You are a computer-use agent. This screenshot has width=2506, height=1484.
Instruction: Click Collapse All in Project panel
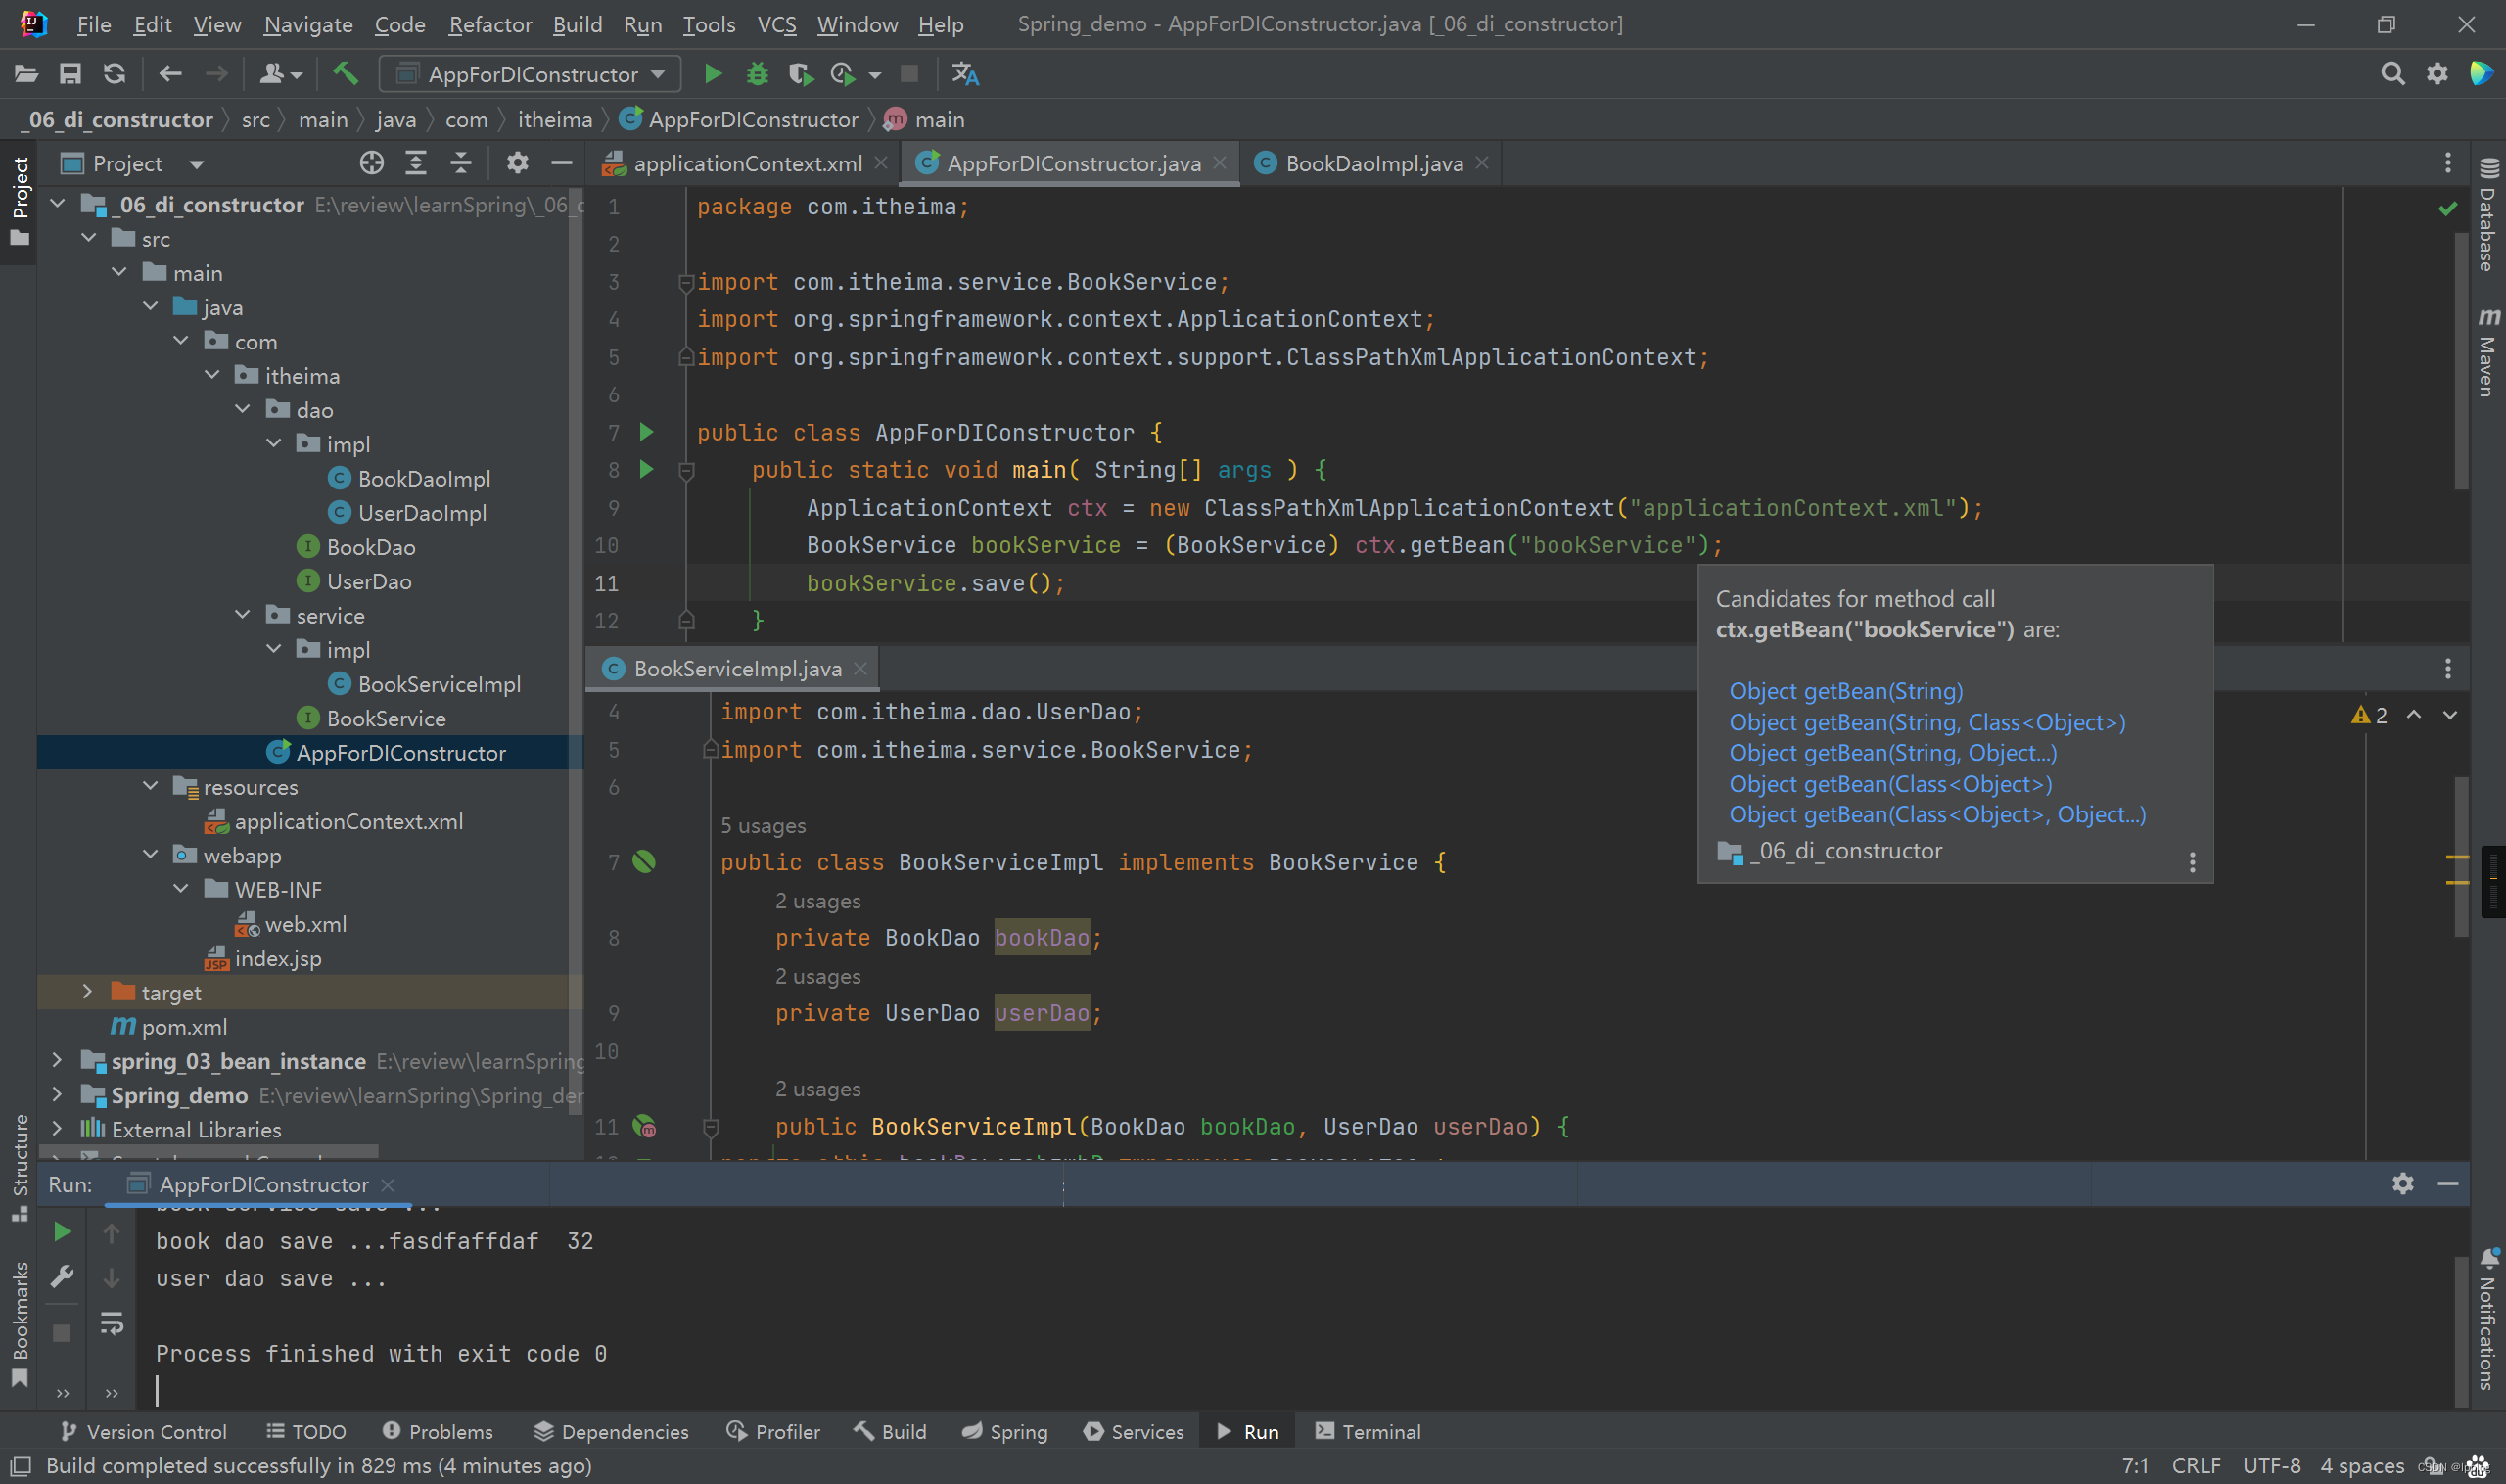pyautogui.click(x=460, y=163)
